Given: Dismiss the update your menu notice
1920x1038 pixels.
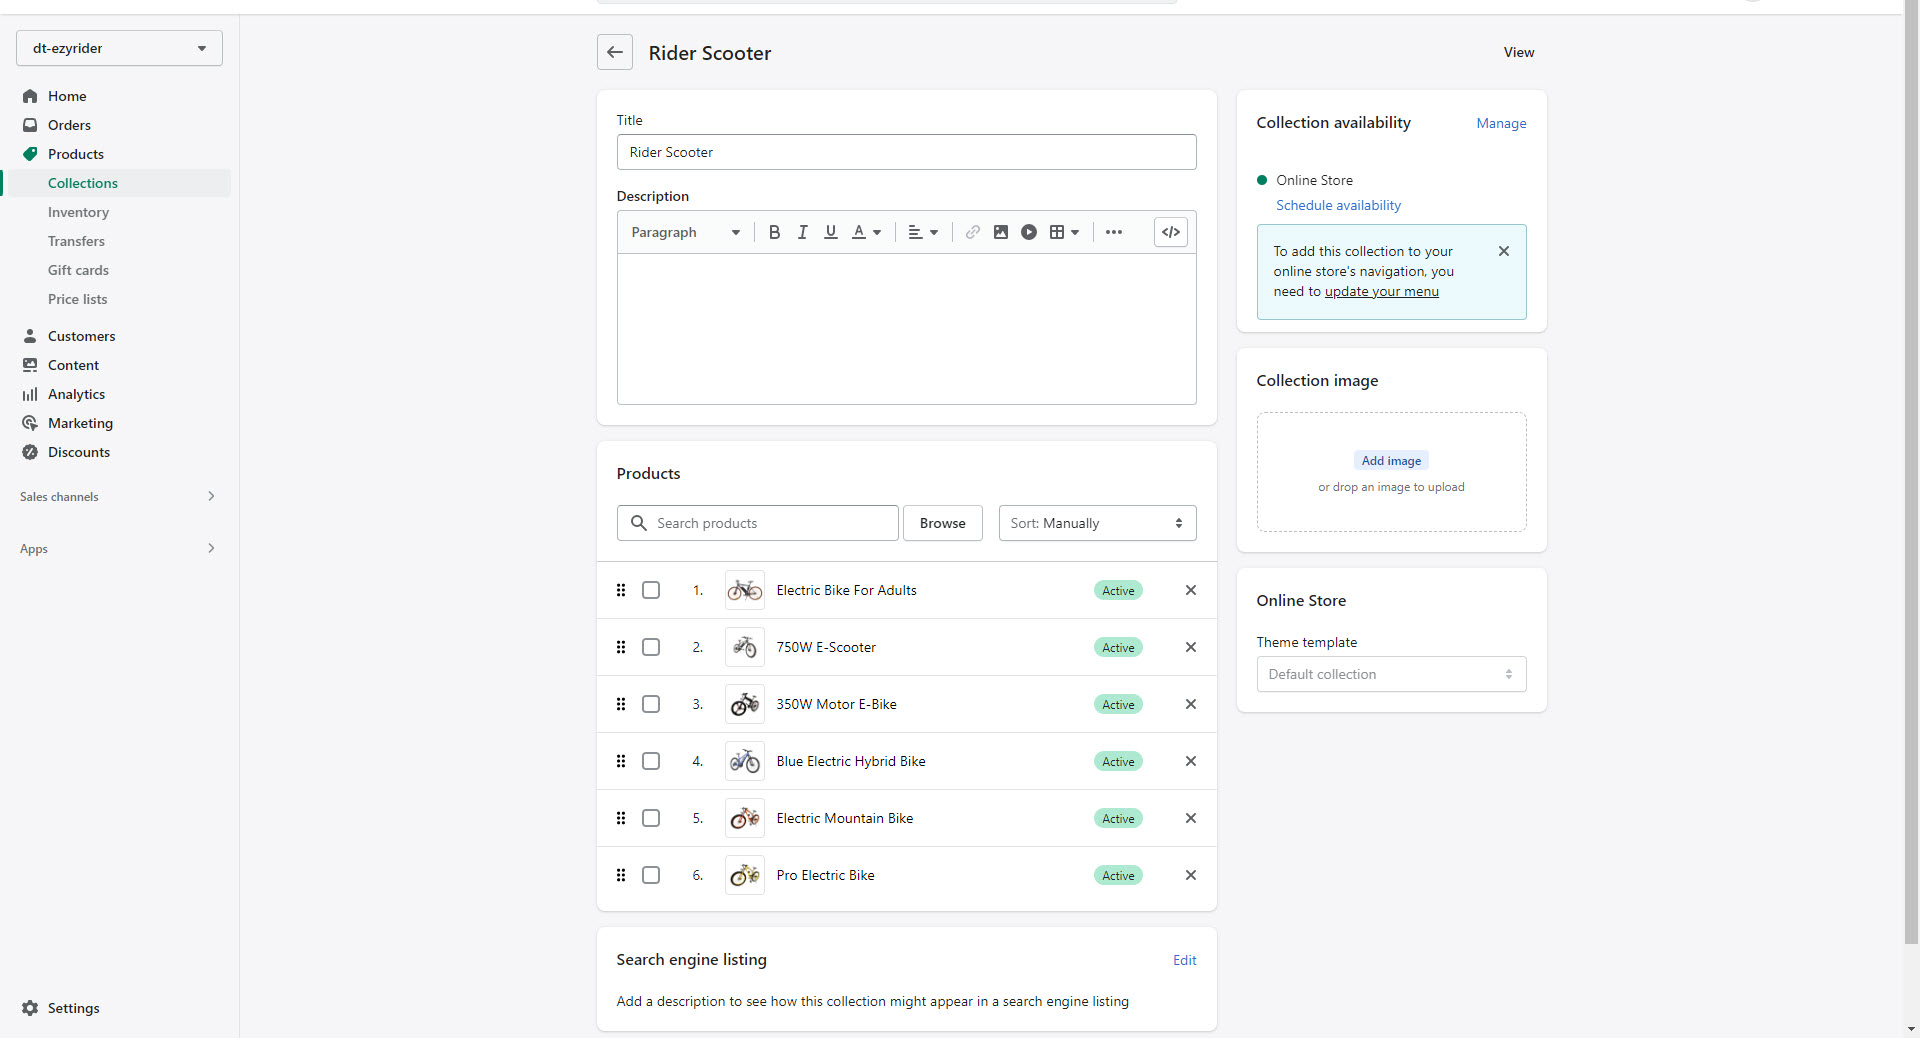Looking at the screenshot, I should tap(1503, 251).
